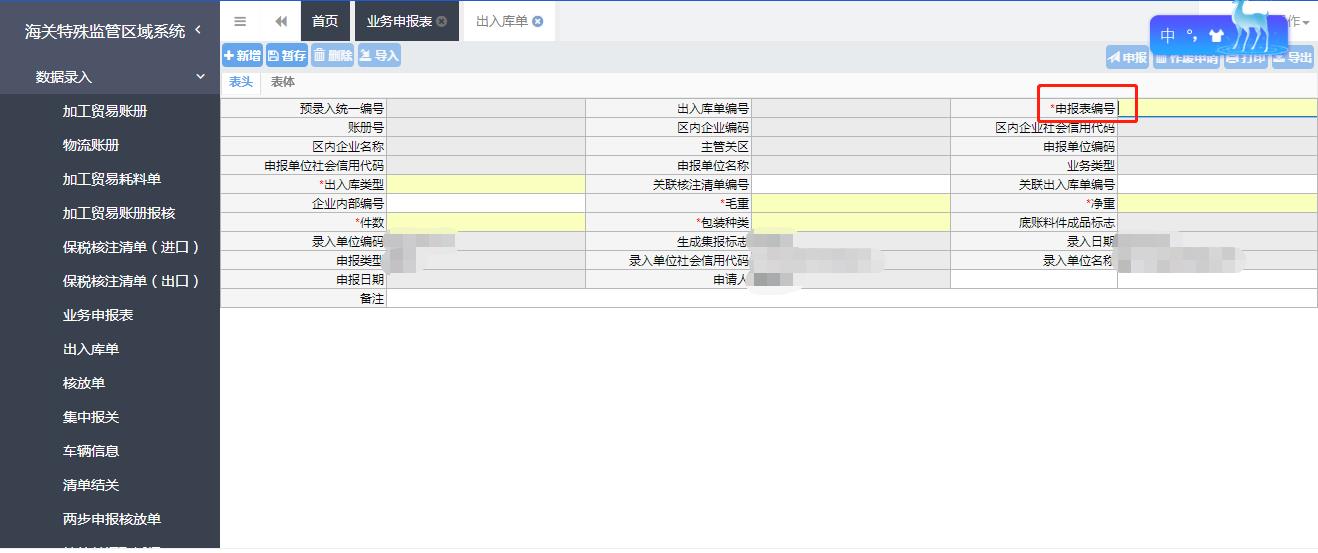Go to 核放单 in the sidebar
This screenshot has height=553, width=1318.
(x=84, y=383)
